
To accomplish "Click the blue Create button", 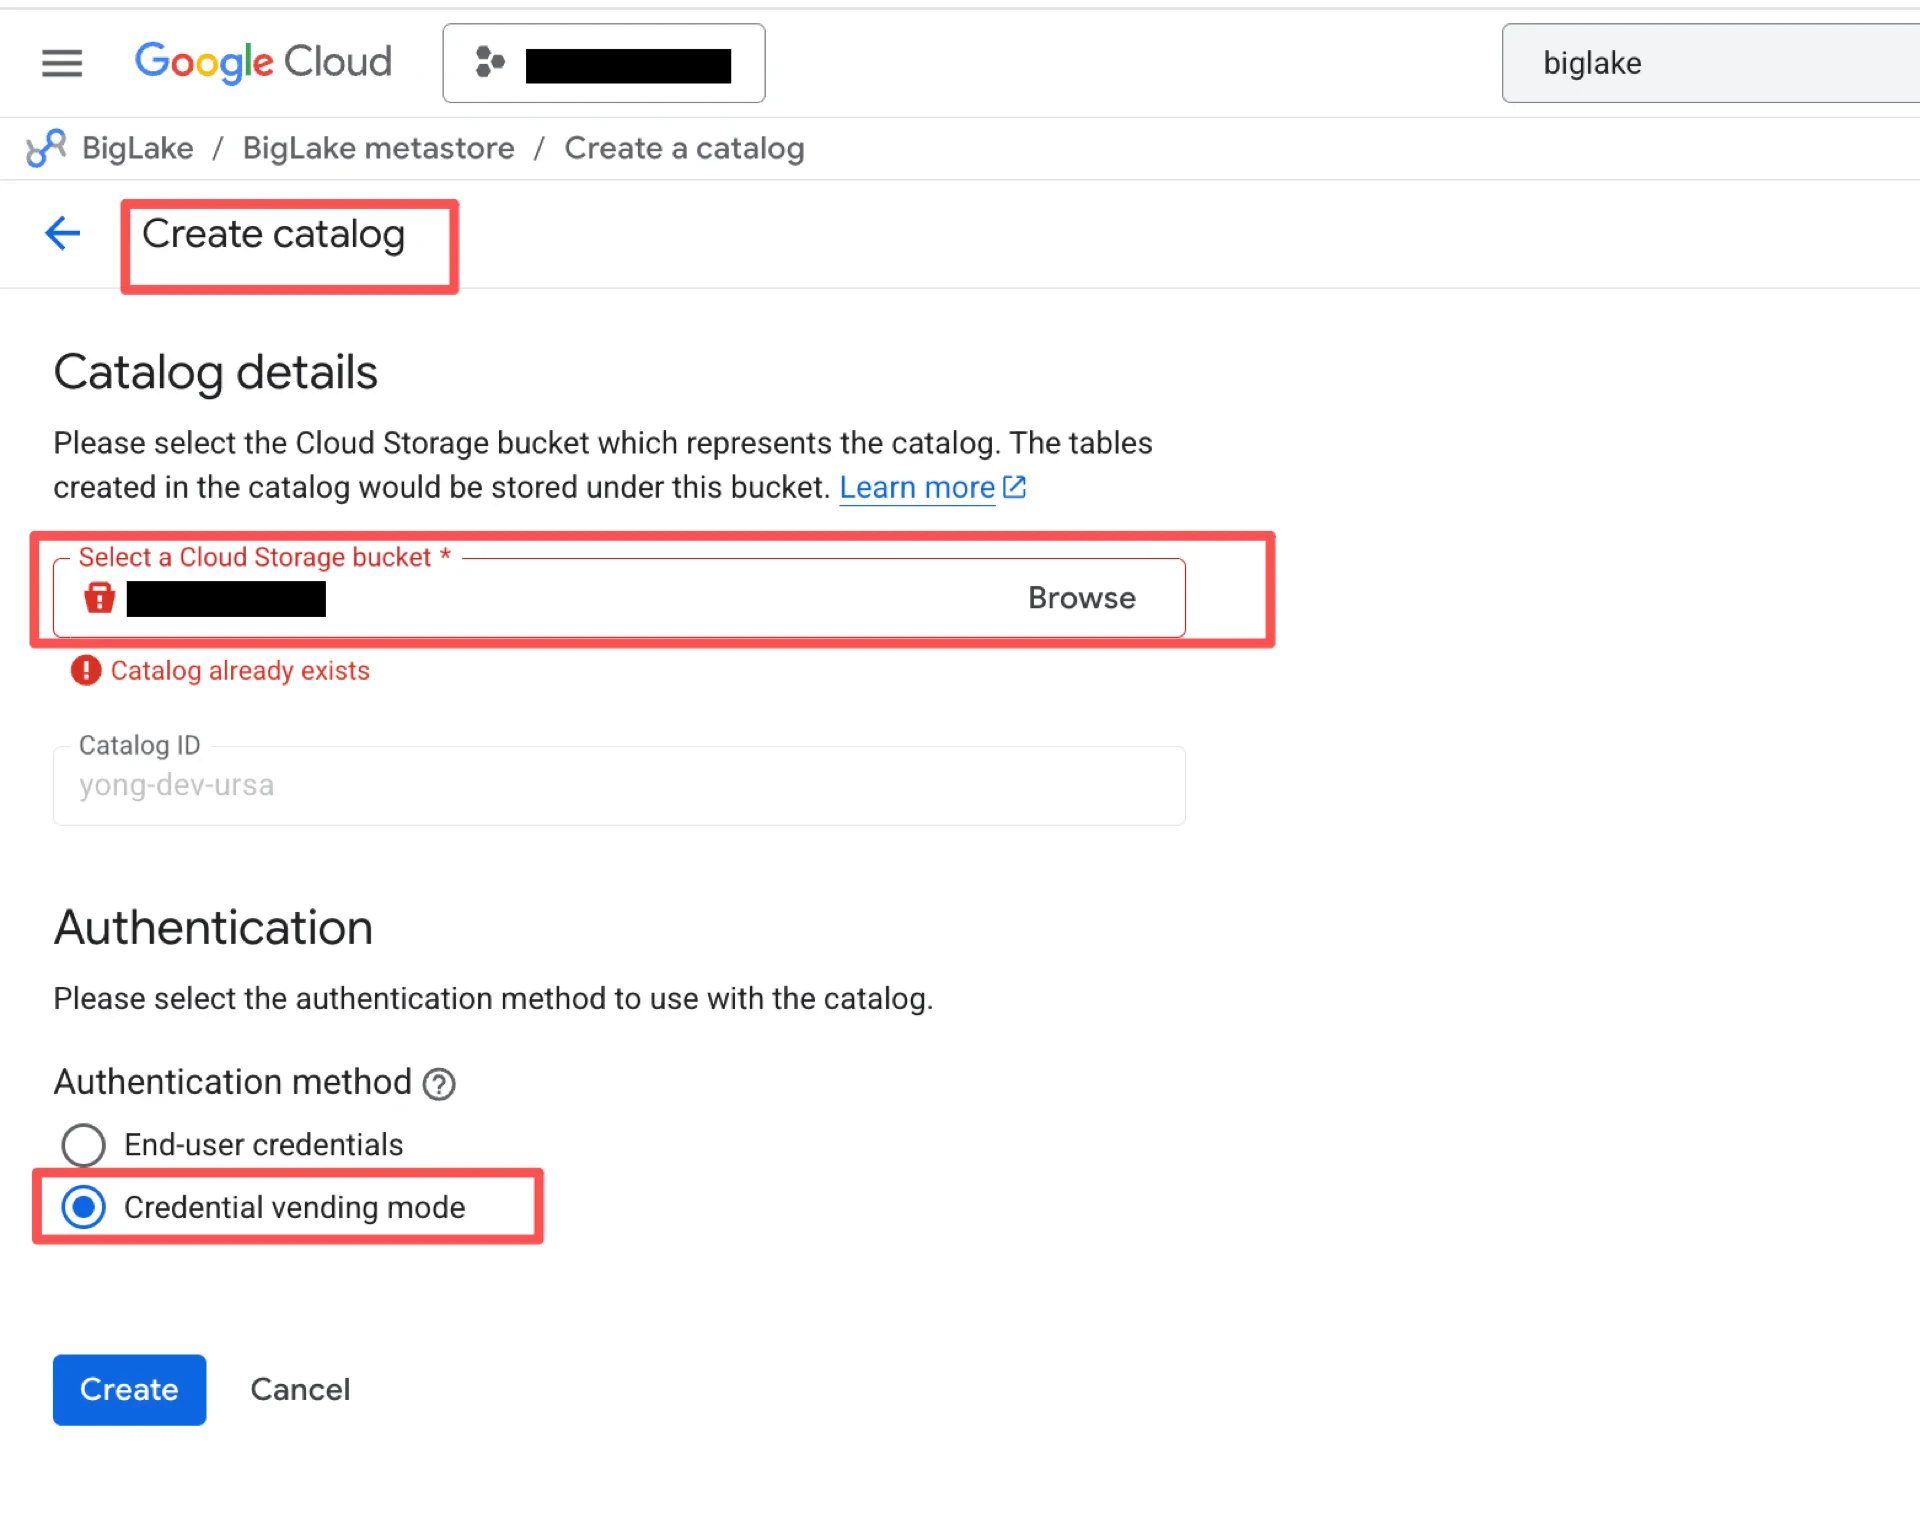I will coord(130,1390).
